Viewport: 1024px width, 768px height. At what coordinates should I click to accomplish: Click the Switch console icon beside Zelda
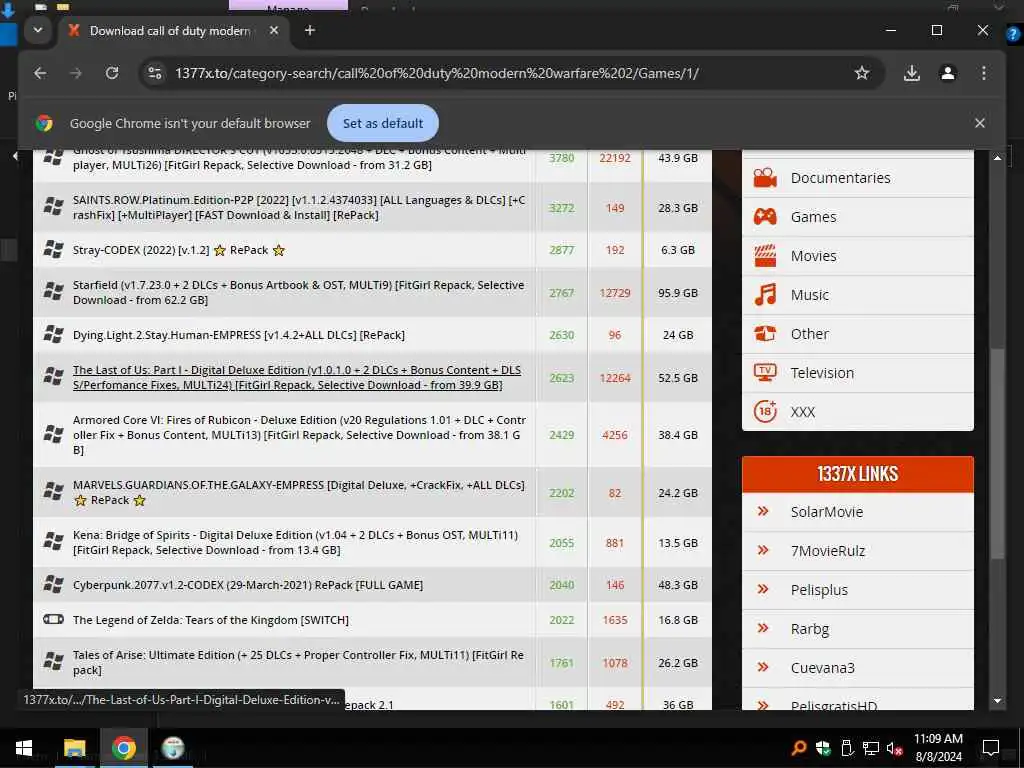(53, 620)
